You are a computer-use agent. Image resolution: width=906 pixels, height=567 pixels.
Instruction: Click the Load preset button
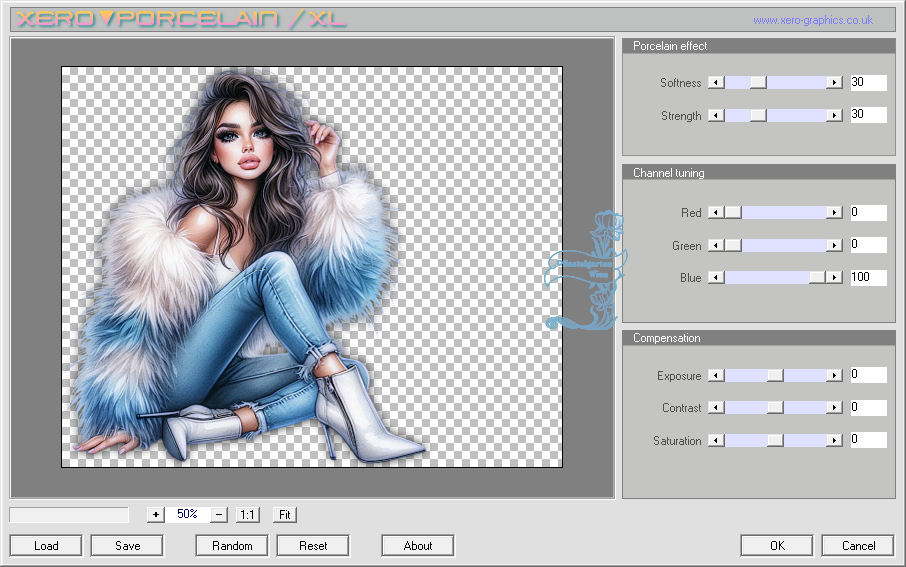tap(46, 546)
